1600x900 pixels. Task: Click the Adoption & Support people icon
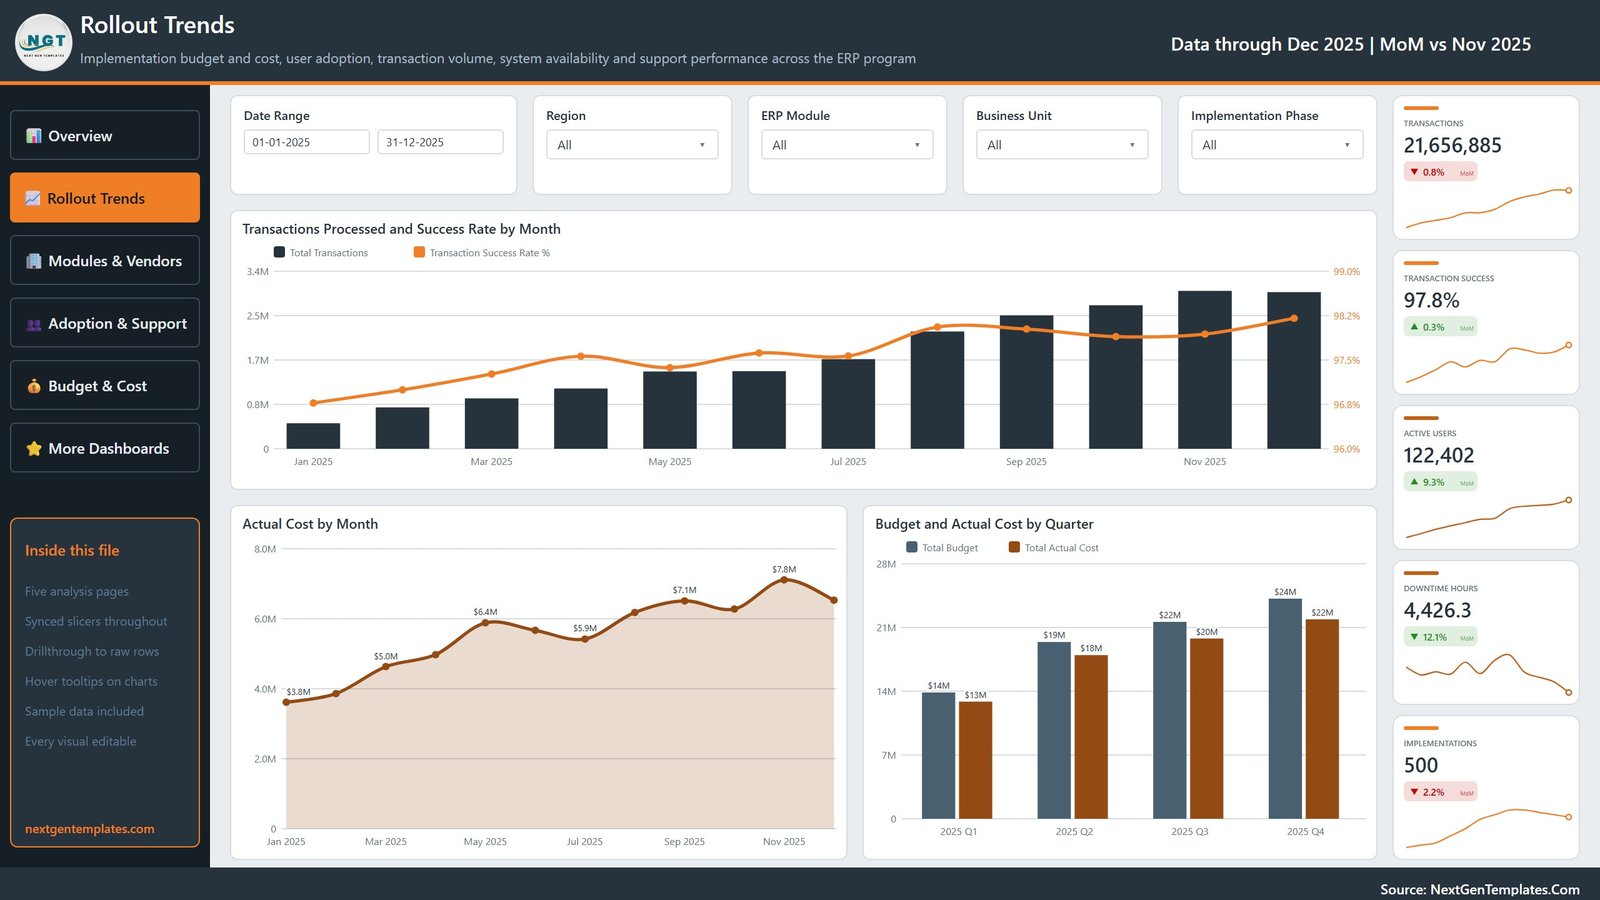pos(34,324)
